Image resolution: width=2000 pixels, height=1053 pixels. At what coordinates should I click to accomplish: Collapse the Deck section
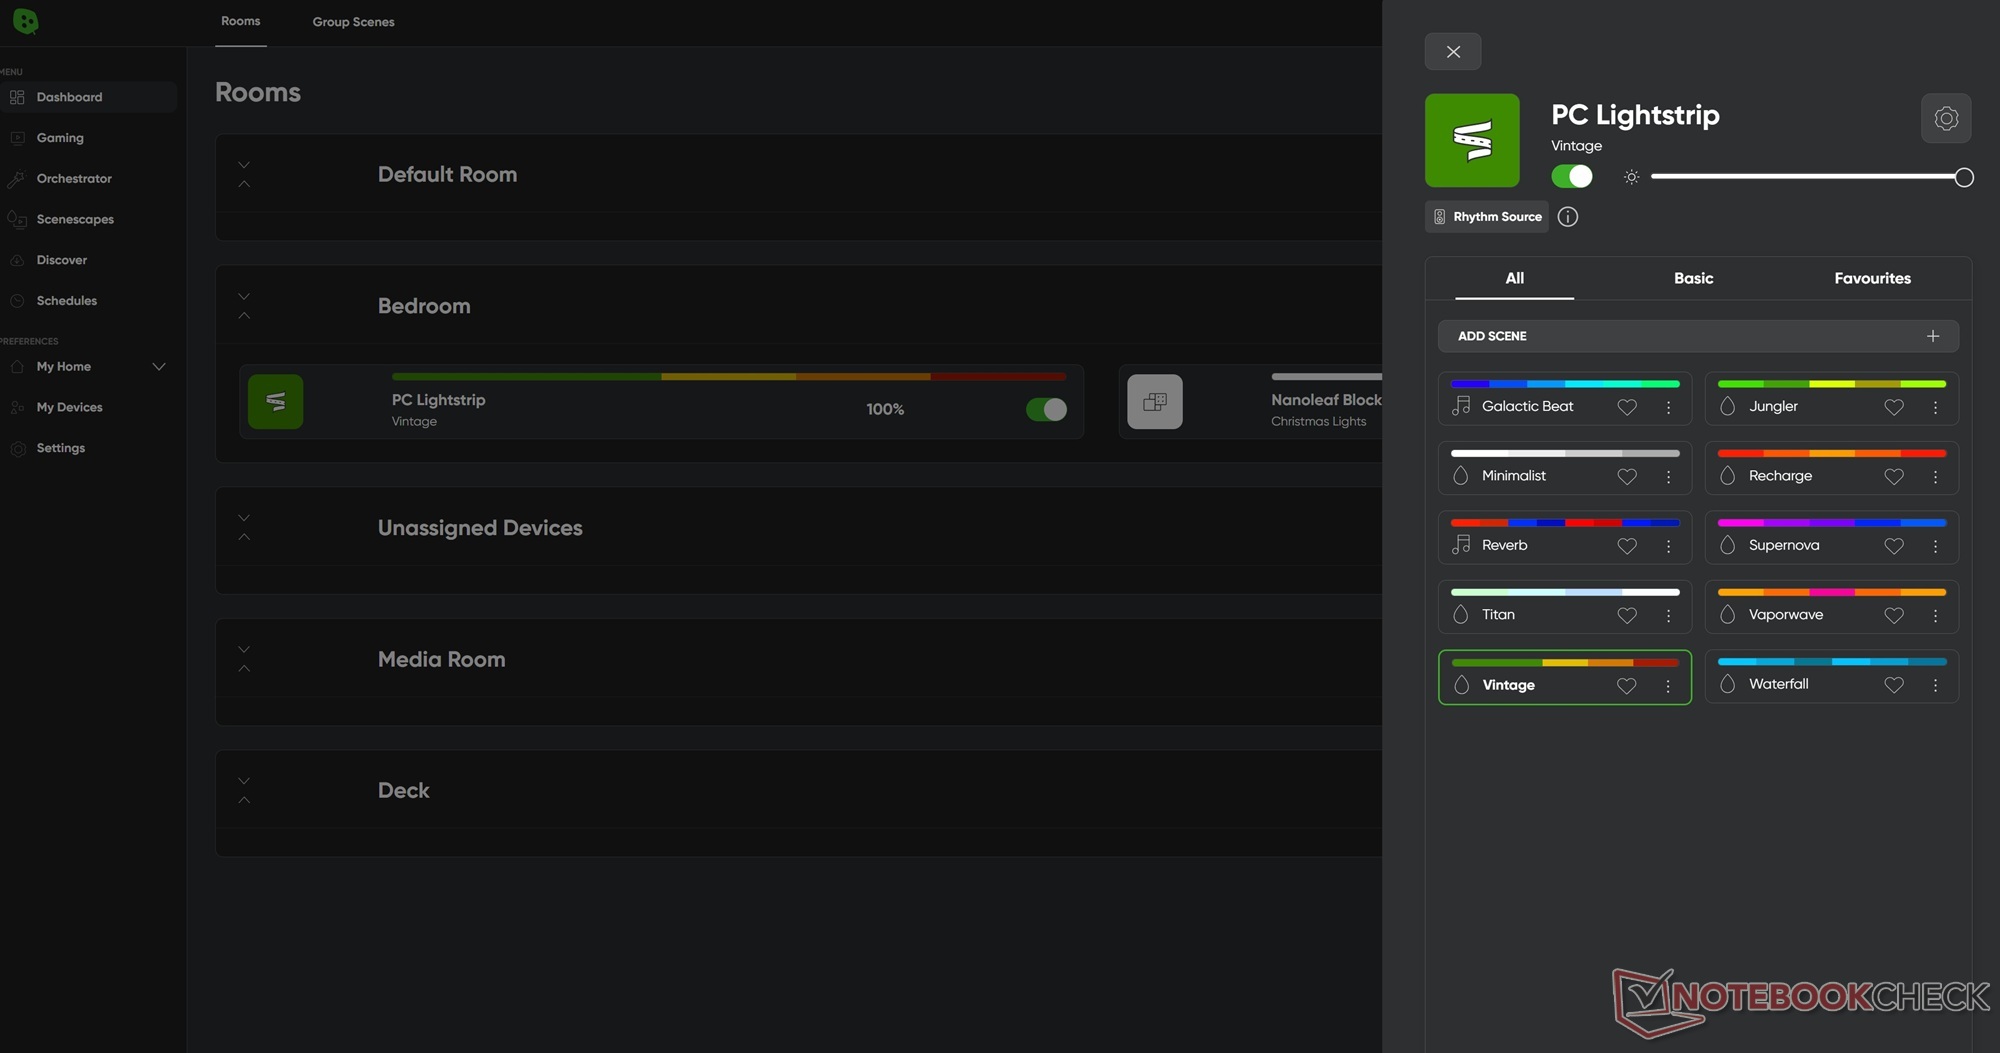click(x=244, y=790)
